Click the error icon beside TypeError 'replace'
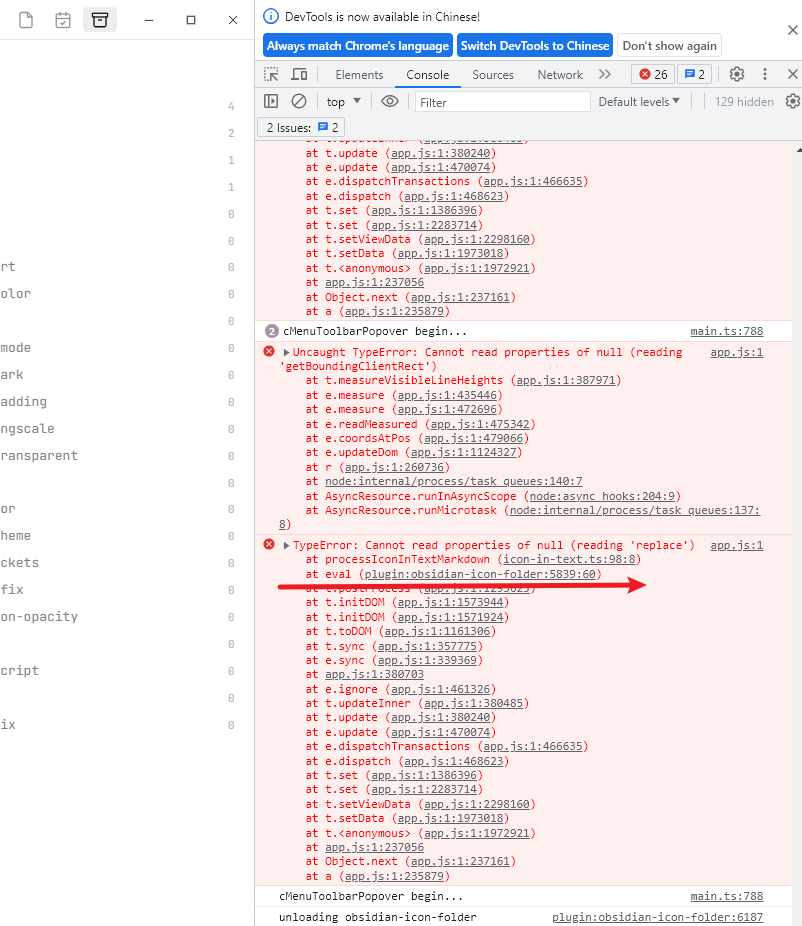Viewport: 802px width, 926px height. (x=269, y=544)
